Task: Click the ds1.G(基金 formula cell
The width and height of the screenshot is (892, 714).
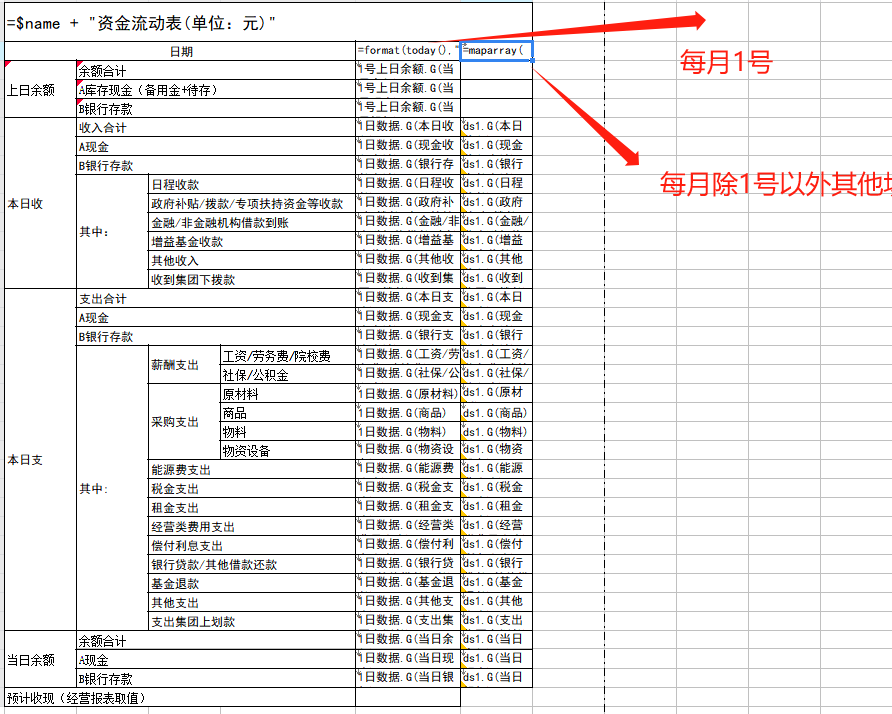Action: 496,583
